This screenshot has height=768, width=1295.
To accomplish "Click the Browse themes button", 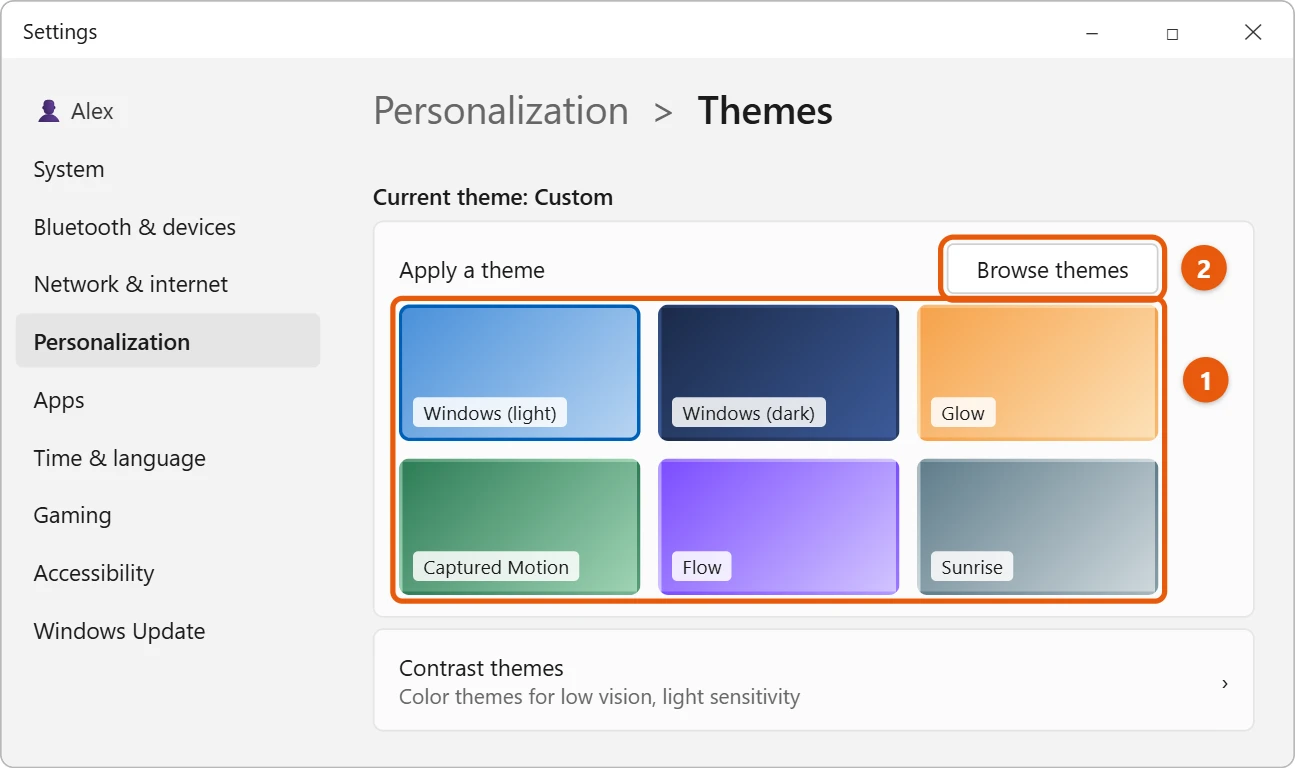I will 1052,270.
